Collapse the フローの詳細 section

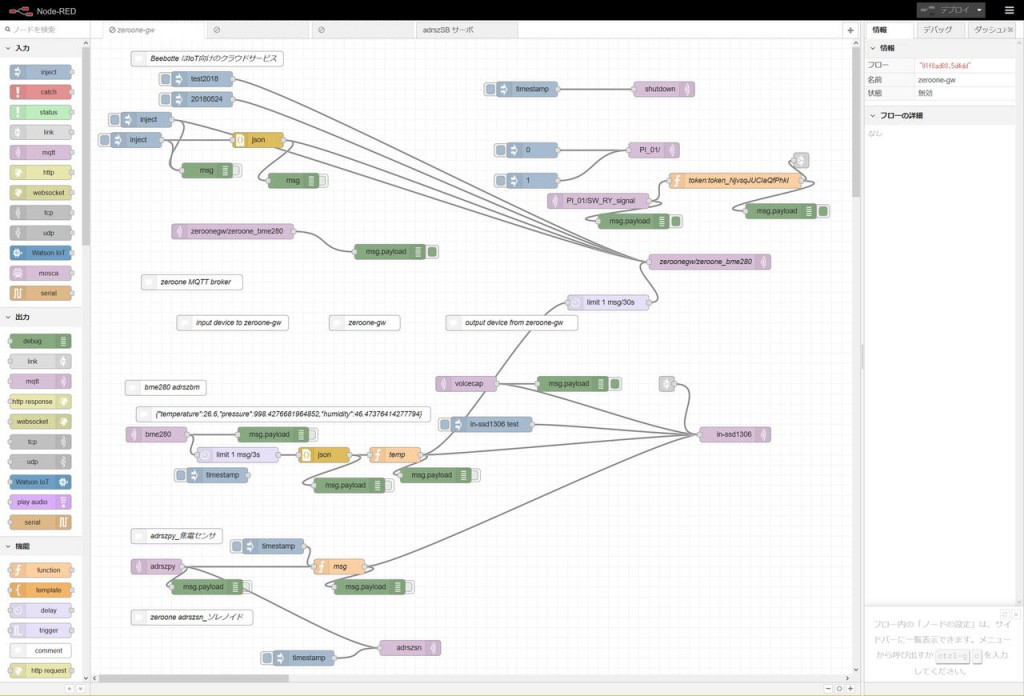pyautogui.click(x=872, y=116)
